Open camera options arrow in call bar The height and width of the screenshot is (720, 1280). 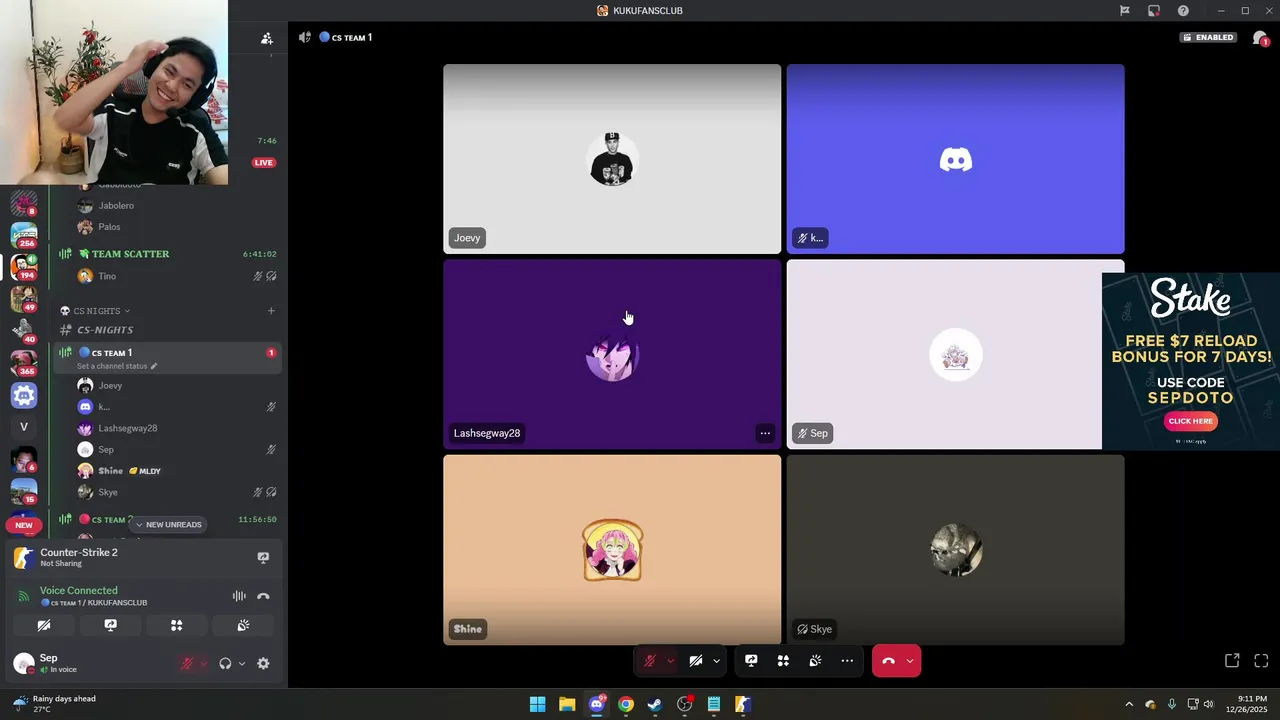click(x=716, y=661)
